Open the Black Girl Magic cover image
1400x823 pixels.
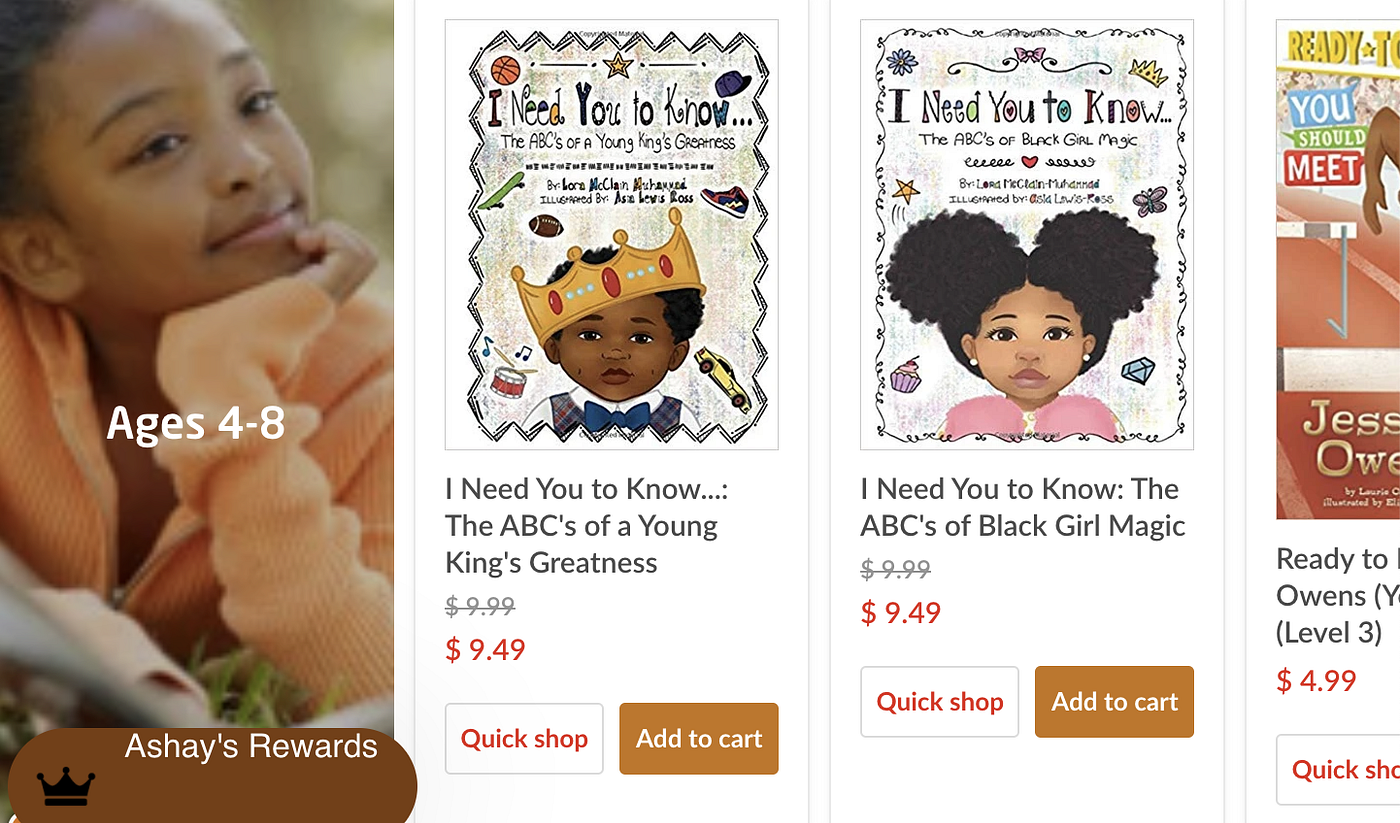pyautogui.click(x=1027, y=234)
